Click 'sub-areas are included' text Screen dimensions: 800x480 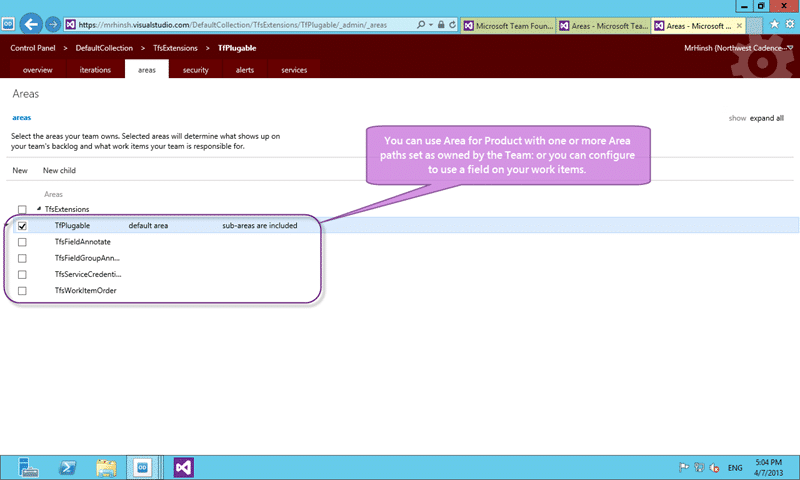260,225
